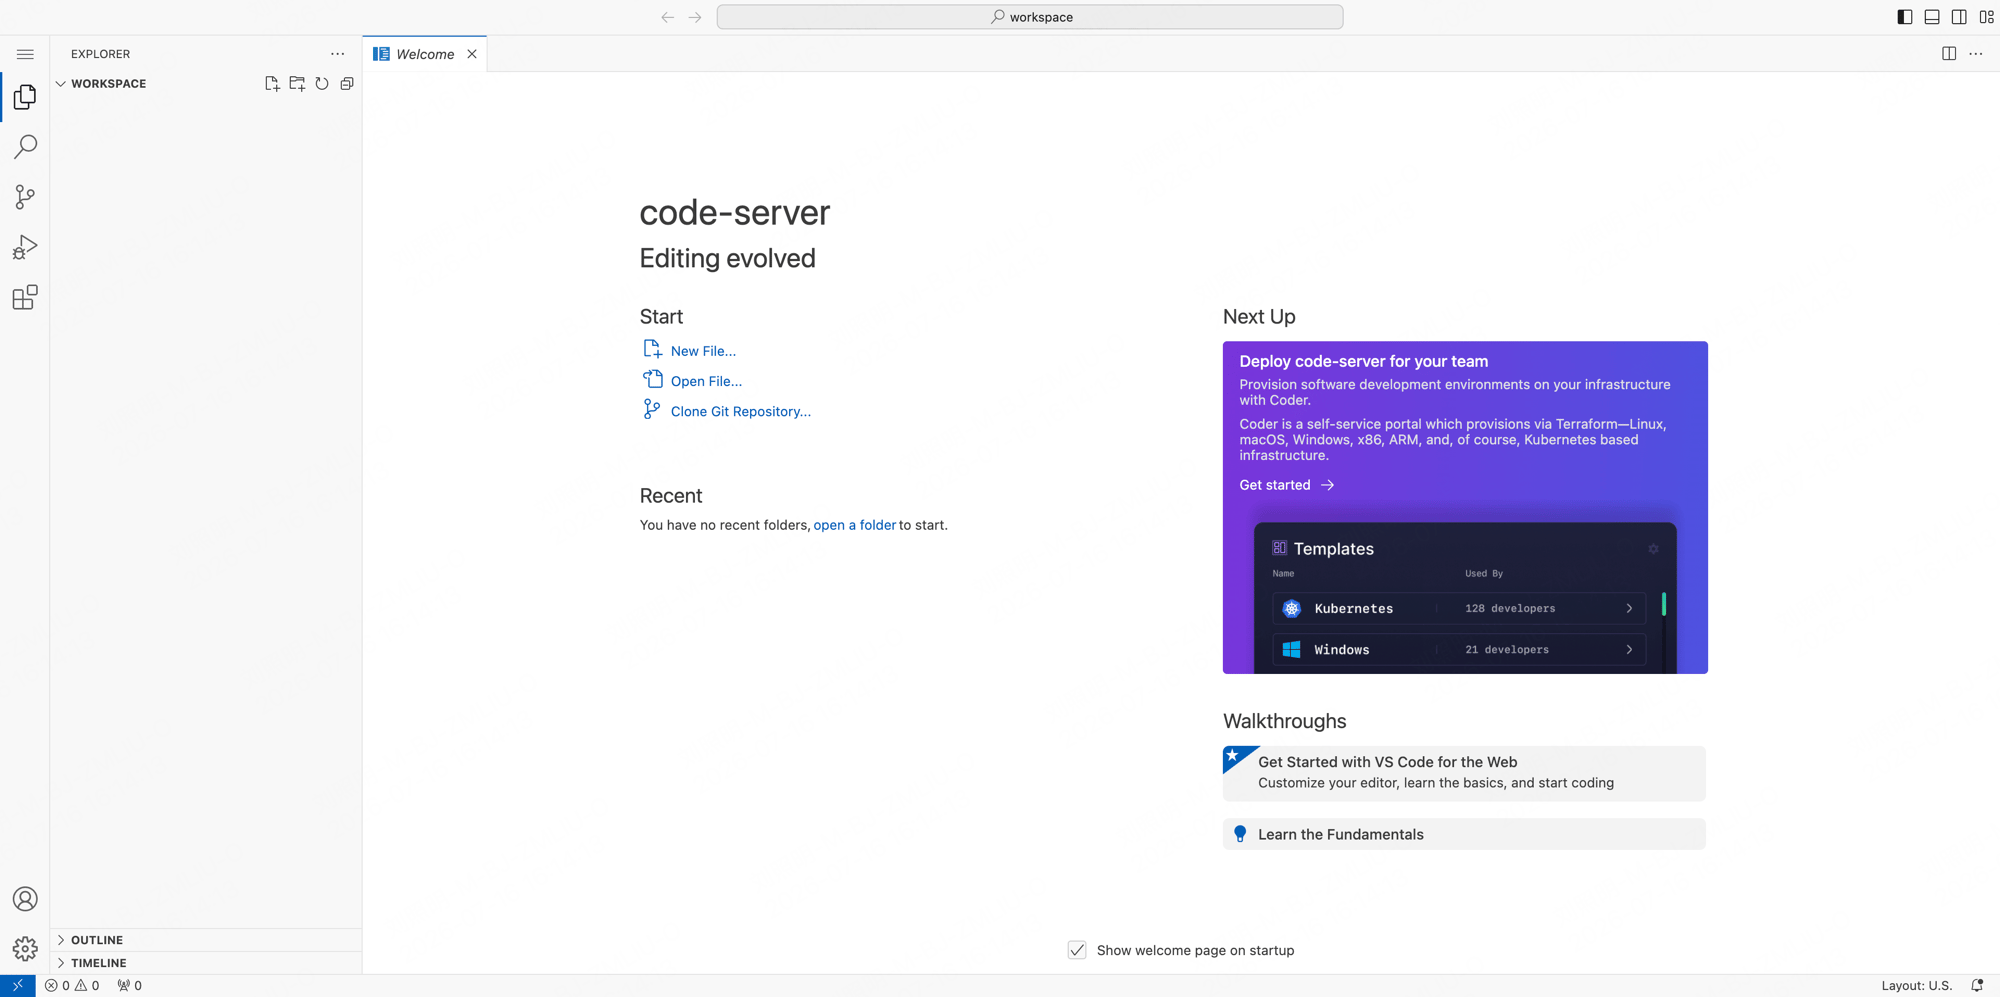Viewport: 2000px width, 997px height.
Task: Open Explorer views and more actions menu
Action: pos(338,54)
